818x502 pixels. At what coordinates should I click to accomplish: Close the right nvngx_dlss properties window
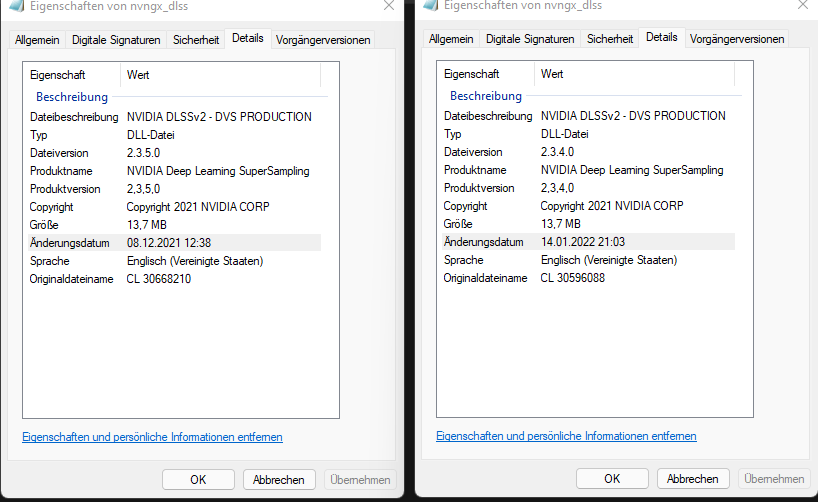[x=802, y=5]
